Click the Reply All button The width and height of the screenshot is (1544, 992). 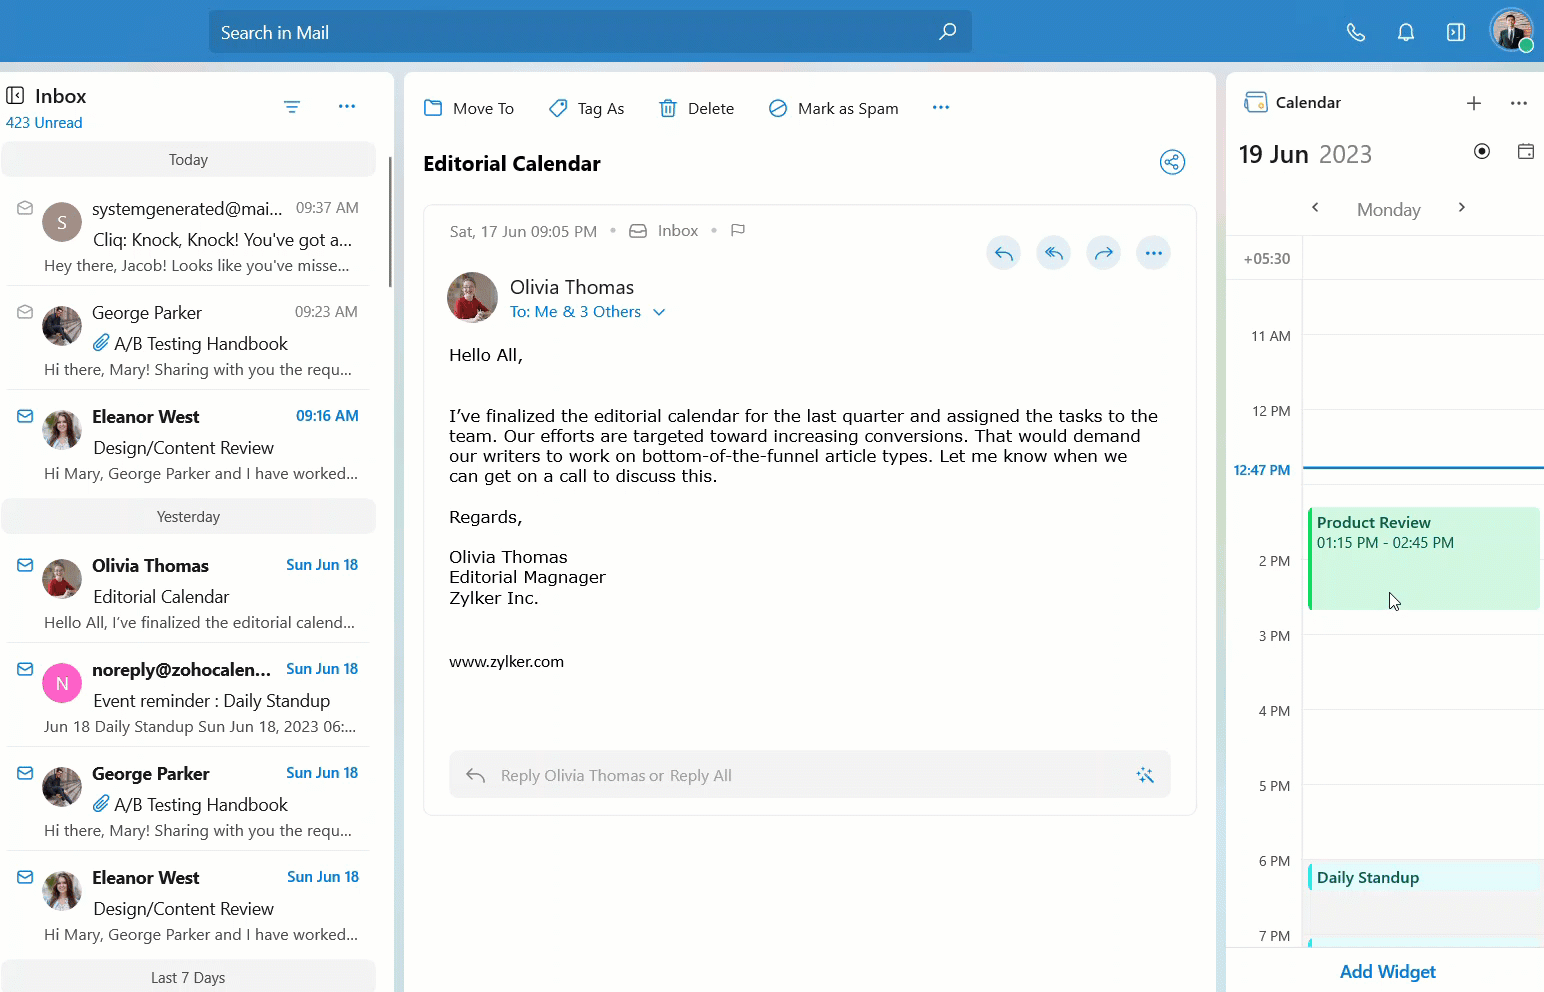pyautogui.click(x=1054, y=253)
